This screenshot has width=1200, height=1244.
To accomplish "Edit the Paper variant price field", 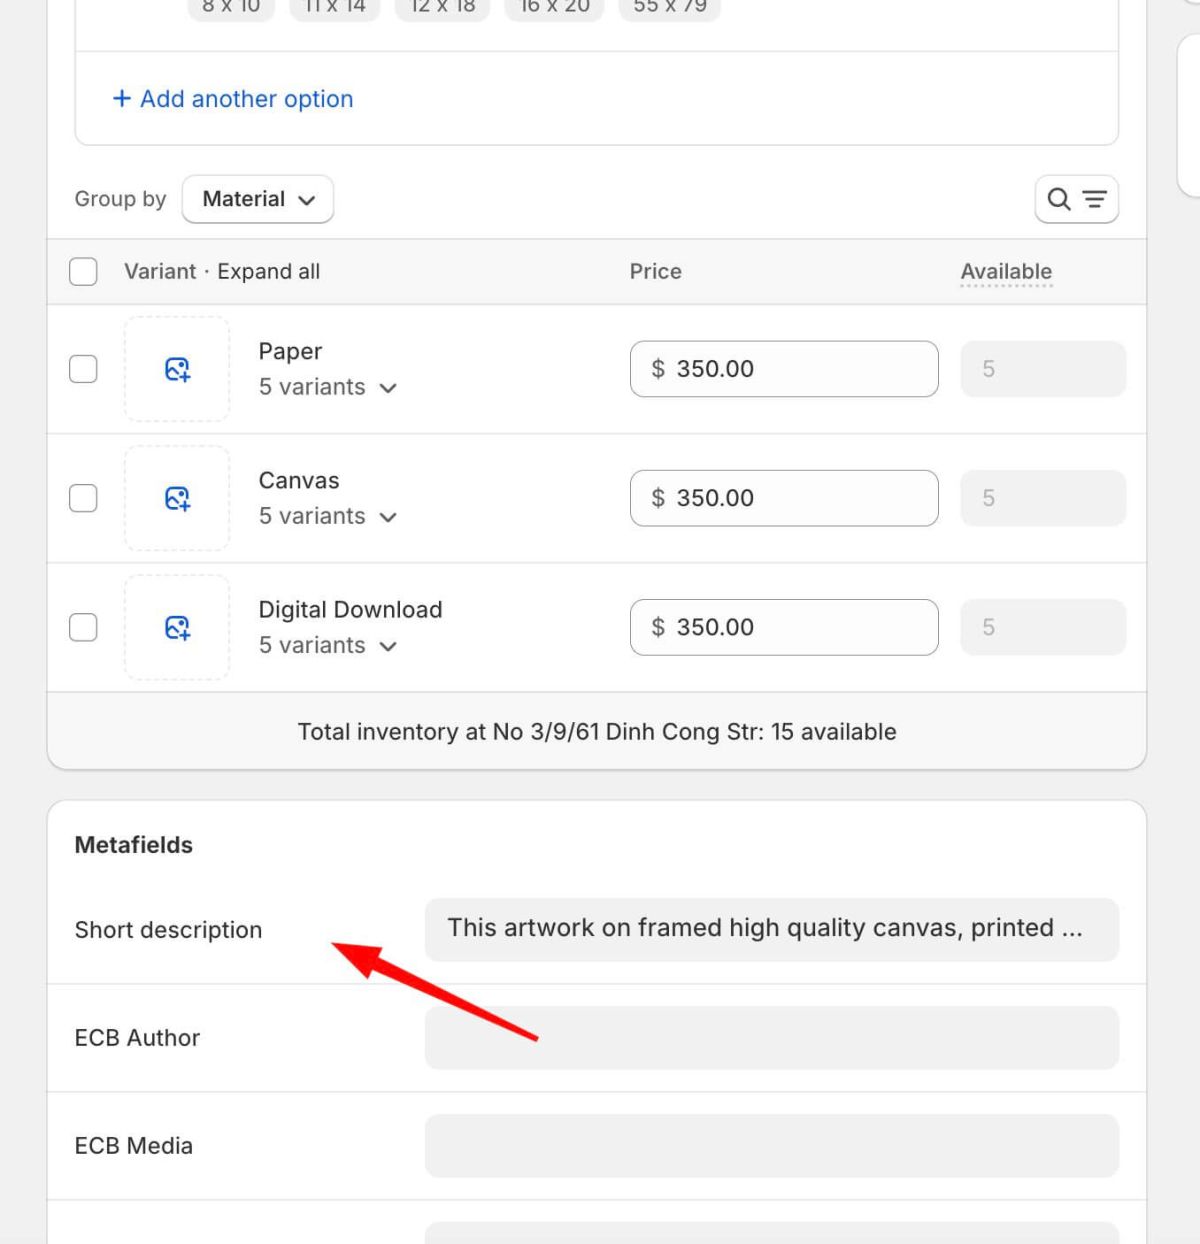I will pyautogui.click(x=784, y=369).
